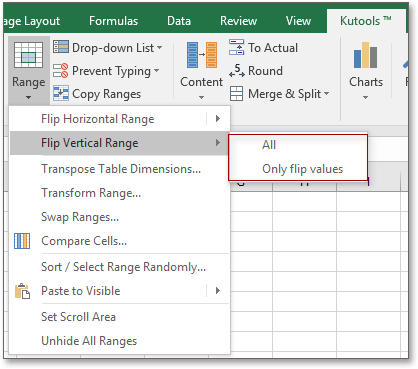
Task: Click the Charts label
Action: point(366,82)
